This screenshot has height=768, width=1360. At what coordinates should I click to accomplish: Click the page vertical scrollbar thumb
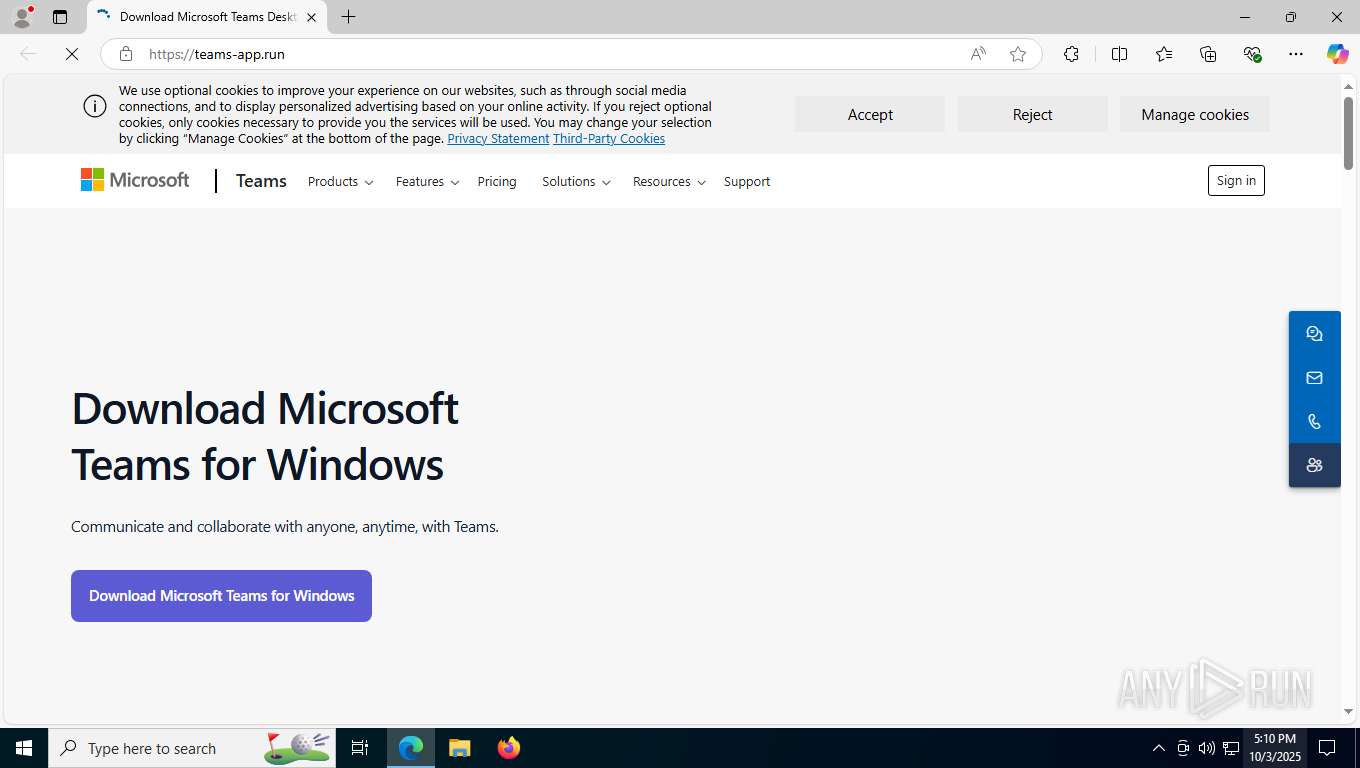1348,133
